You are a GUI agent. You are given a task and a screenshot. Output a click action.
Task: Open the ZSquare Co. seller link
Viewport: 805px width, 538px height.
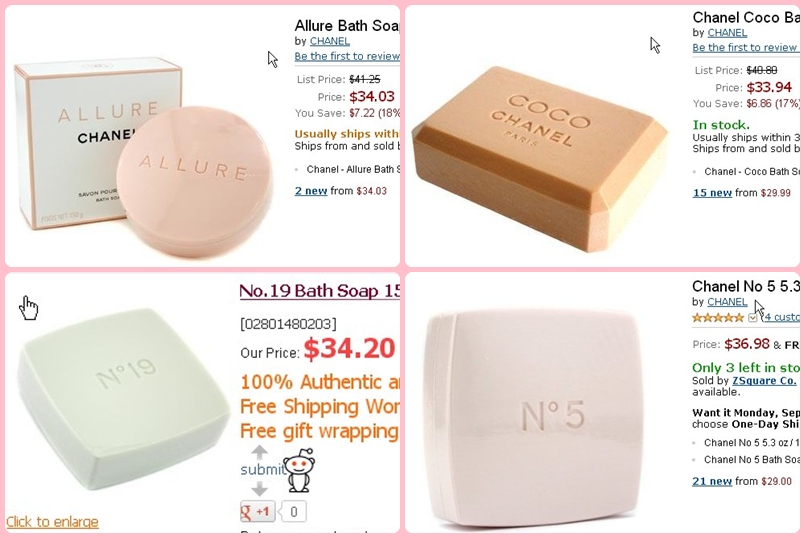[764, 380]
